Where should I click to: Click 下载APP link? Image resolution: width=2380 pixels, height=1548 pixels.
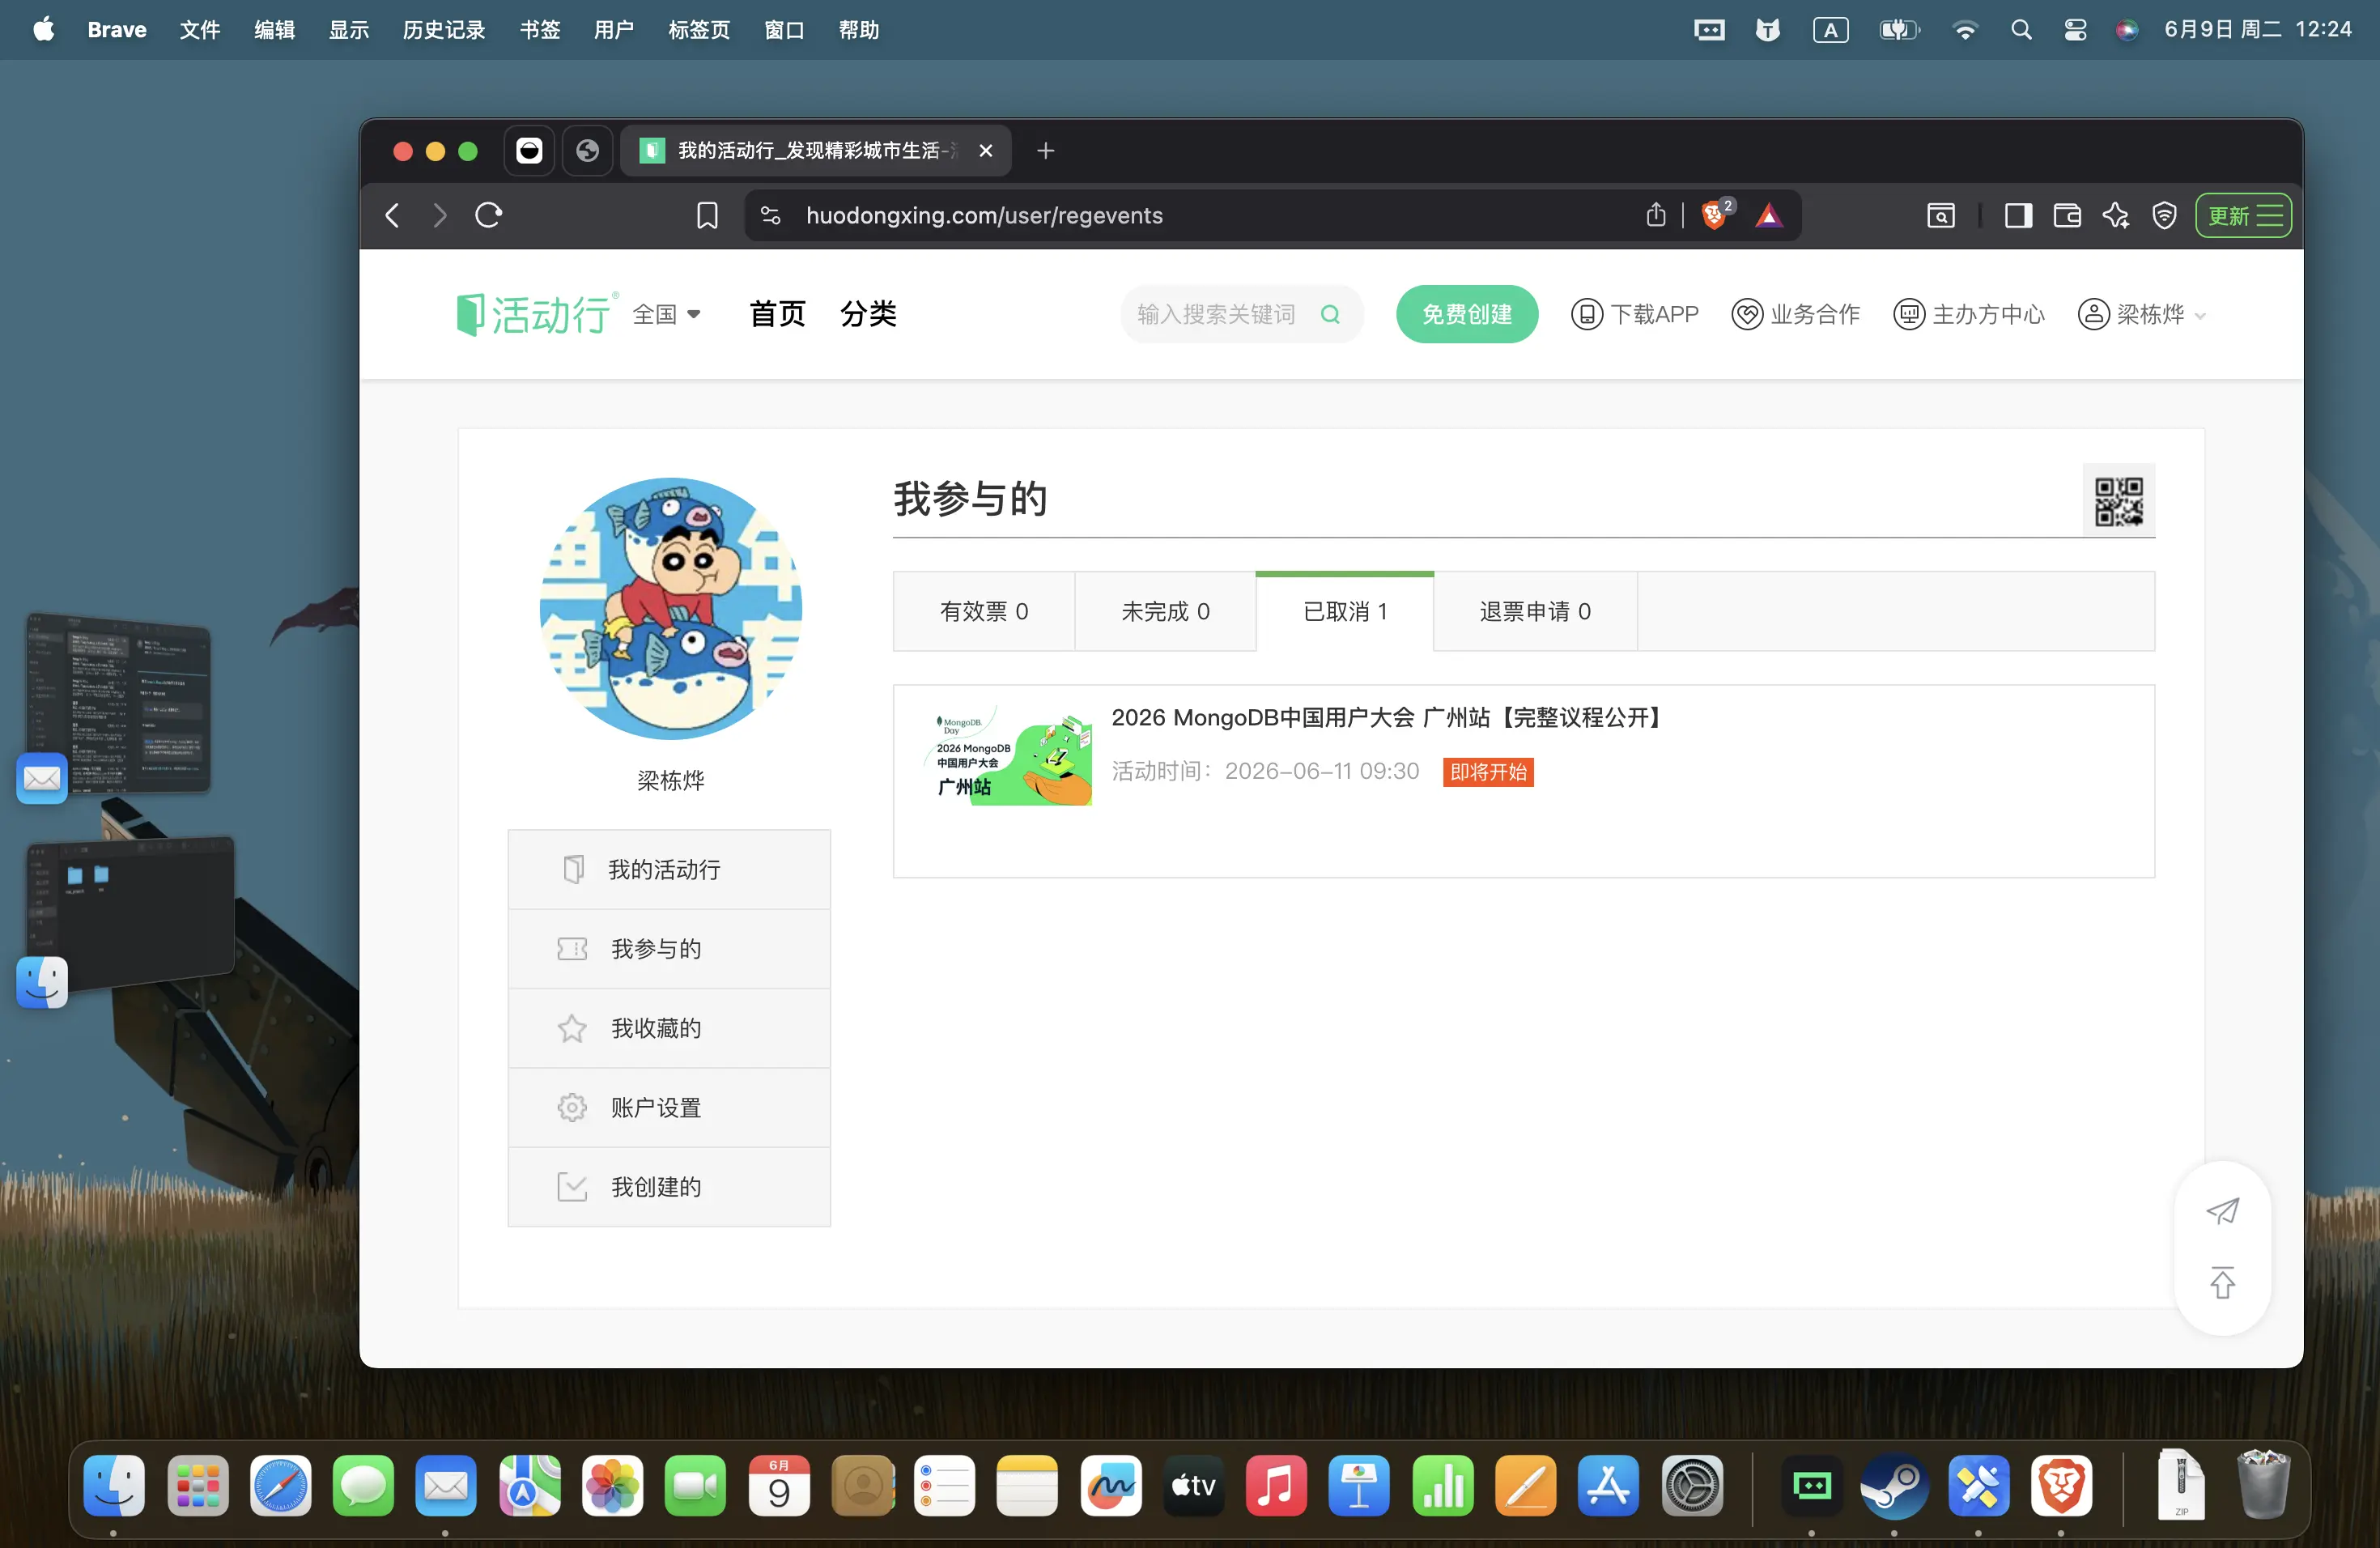pyautogui.click(x=1635, y=314)
